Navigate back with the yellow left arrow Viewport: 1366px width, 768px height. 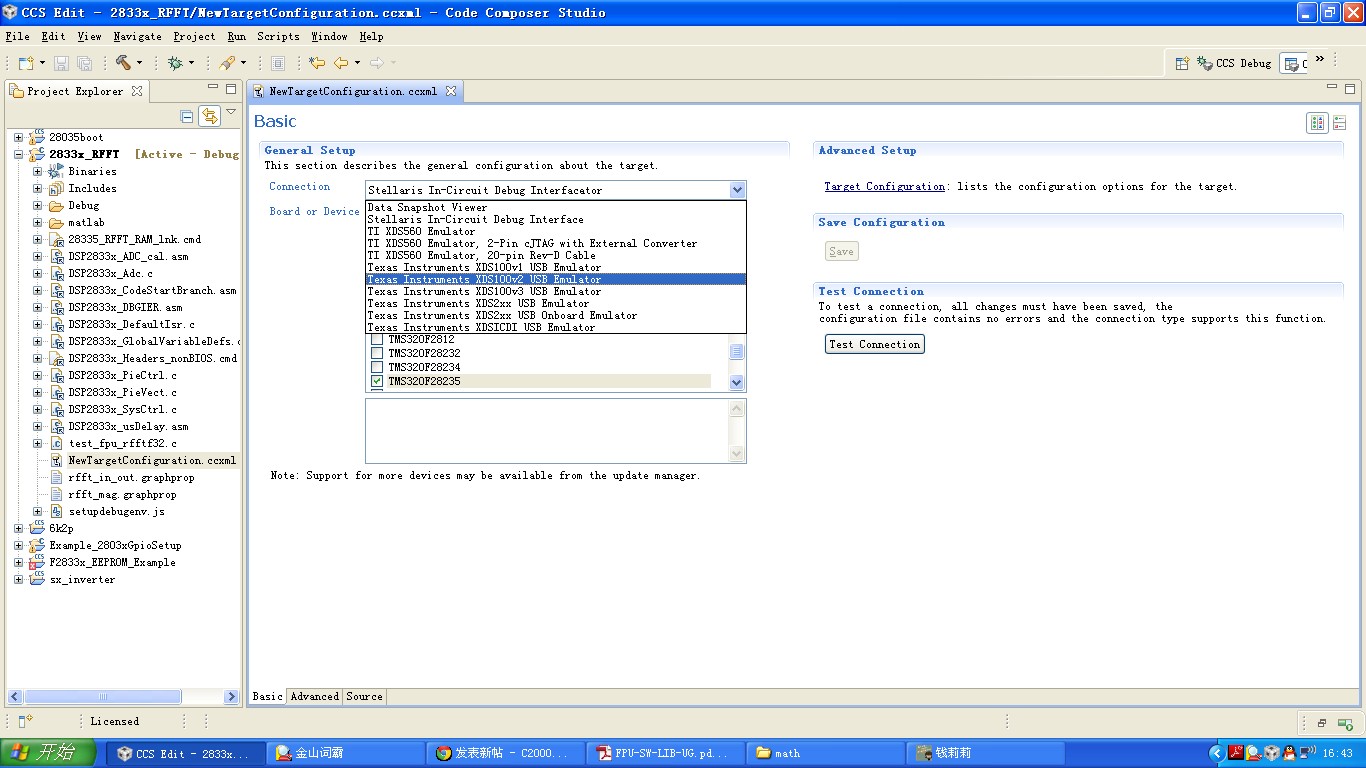(341, 63)
